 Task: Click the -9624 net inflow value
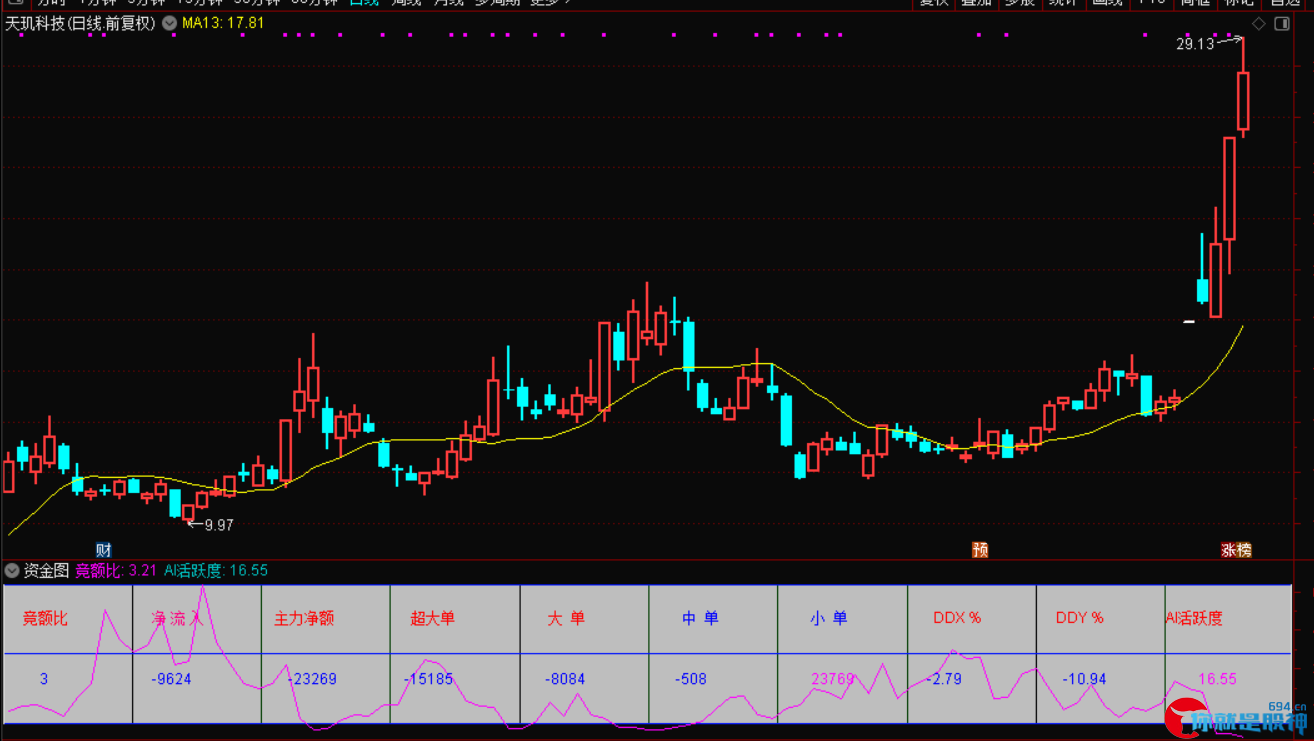click(x=171, y=679)
